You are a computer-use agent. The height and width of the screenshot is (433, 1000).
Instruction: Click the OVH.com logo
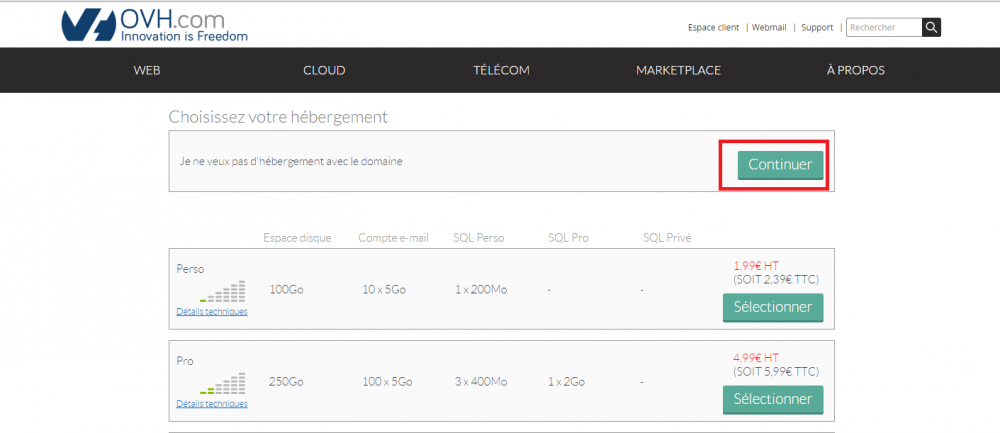[153, 26]
